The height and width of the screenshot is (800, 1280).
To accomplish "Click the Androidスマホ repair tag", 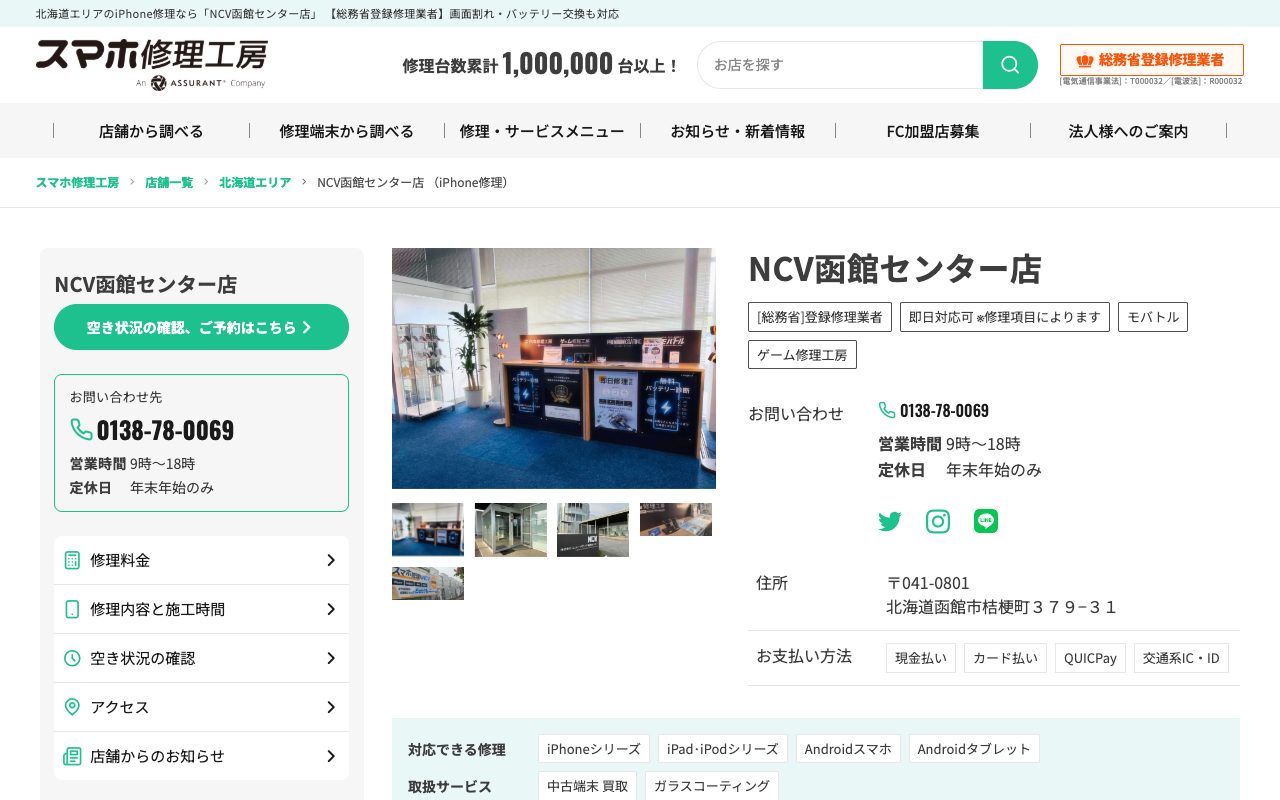I will coord(848,749).
